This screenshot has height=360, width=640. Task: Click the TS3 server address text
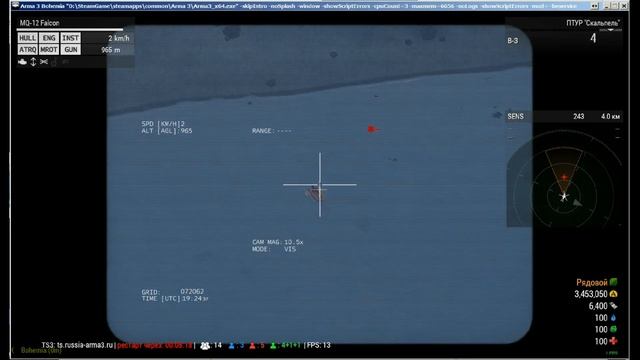[x=77, y=345]
